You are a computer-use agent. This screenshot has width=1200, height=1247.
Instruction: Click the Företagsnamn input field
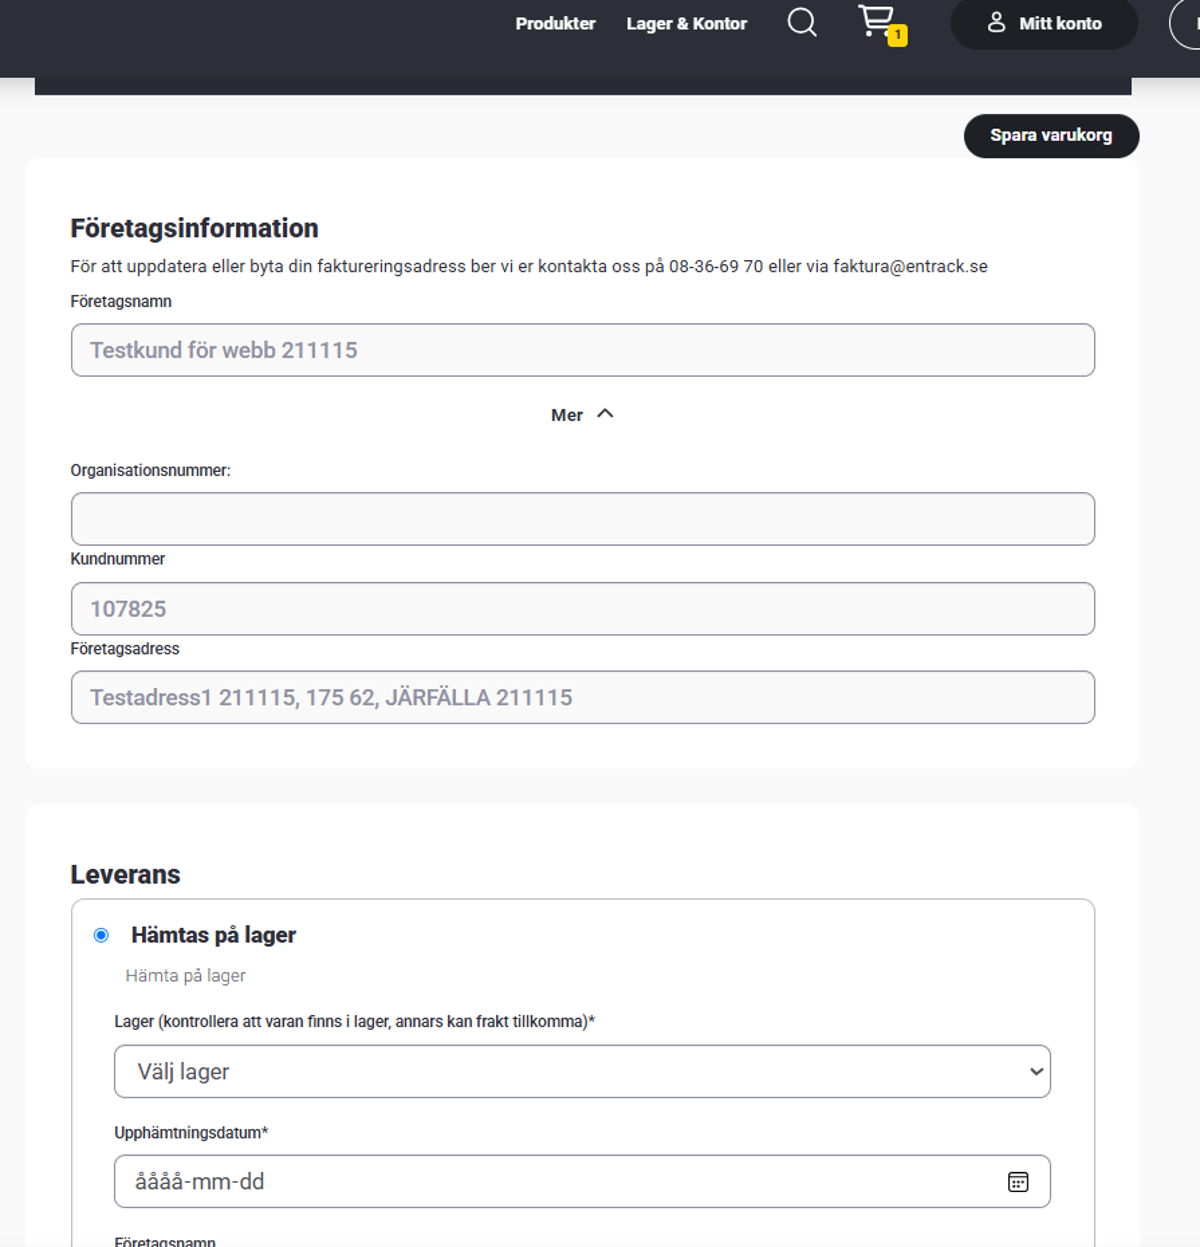pyautogui.click(x=583, y=350)
